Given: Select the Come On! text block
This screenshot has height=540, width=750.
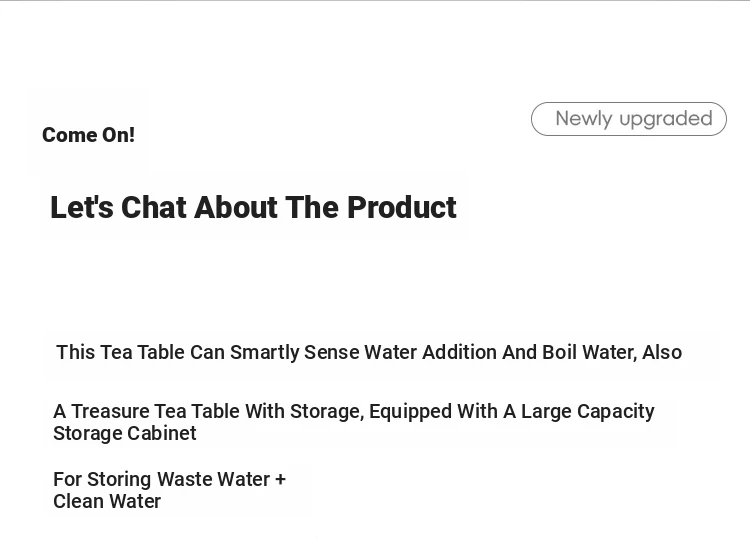Looking at the screenshot, I should 88,135.
